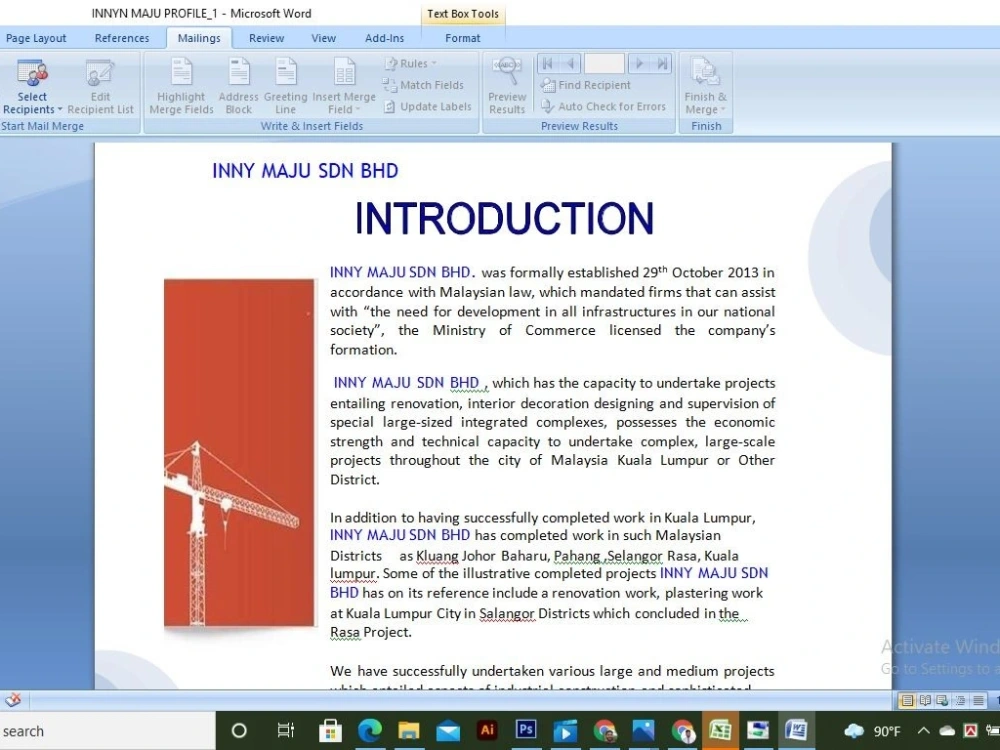Click Find Recipient
This screenshot has width=1000, height=750.
[585, 85]
